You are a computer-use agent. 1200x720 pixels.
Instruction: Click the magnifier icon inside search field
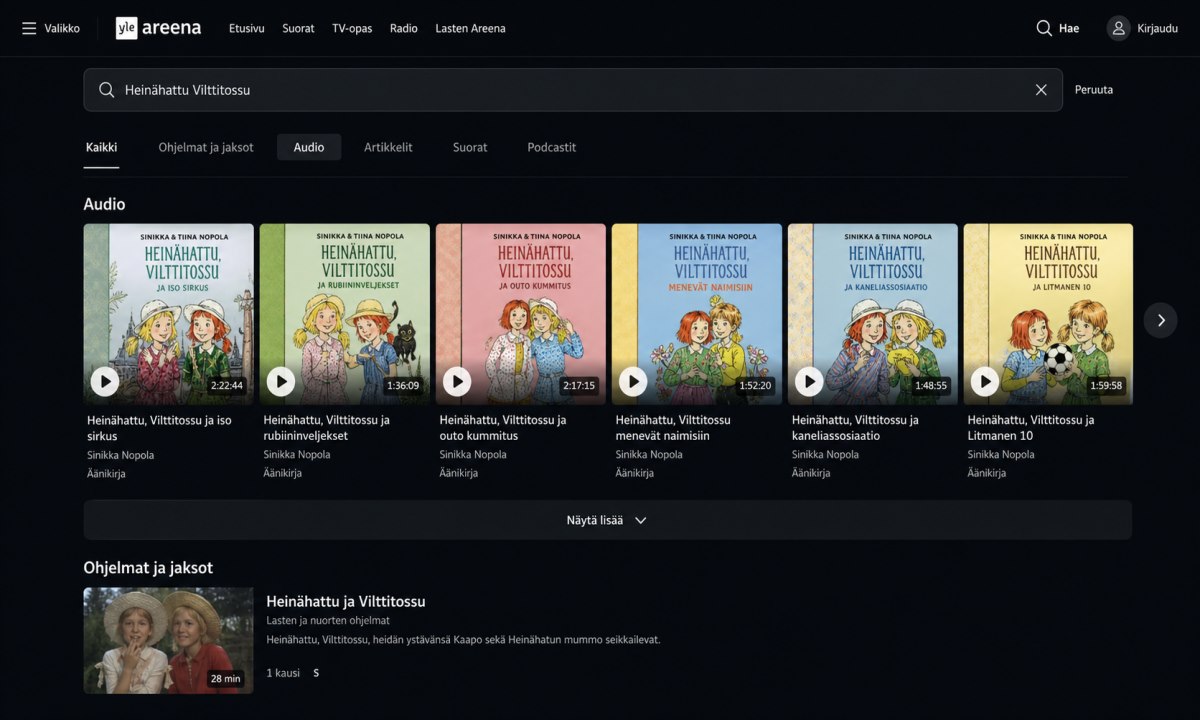coord(107,90)
